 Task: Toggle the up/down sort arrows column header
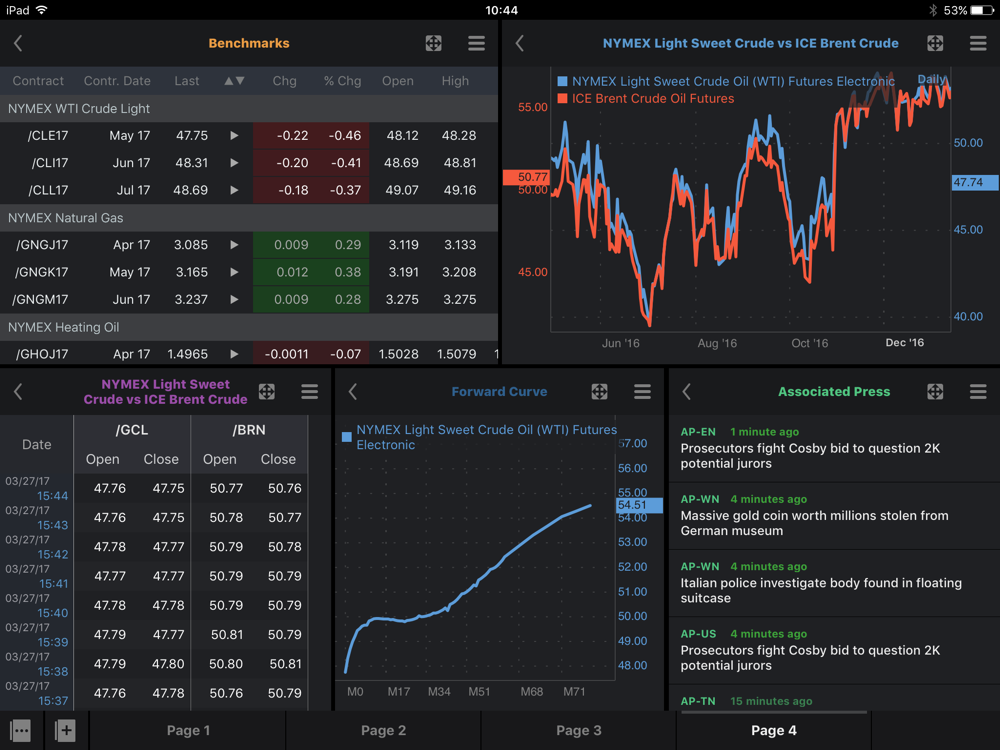(234, 81)
